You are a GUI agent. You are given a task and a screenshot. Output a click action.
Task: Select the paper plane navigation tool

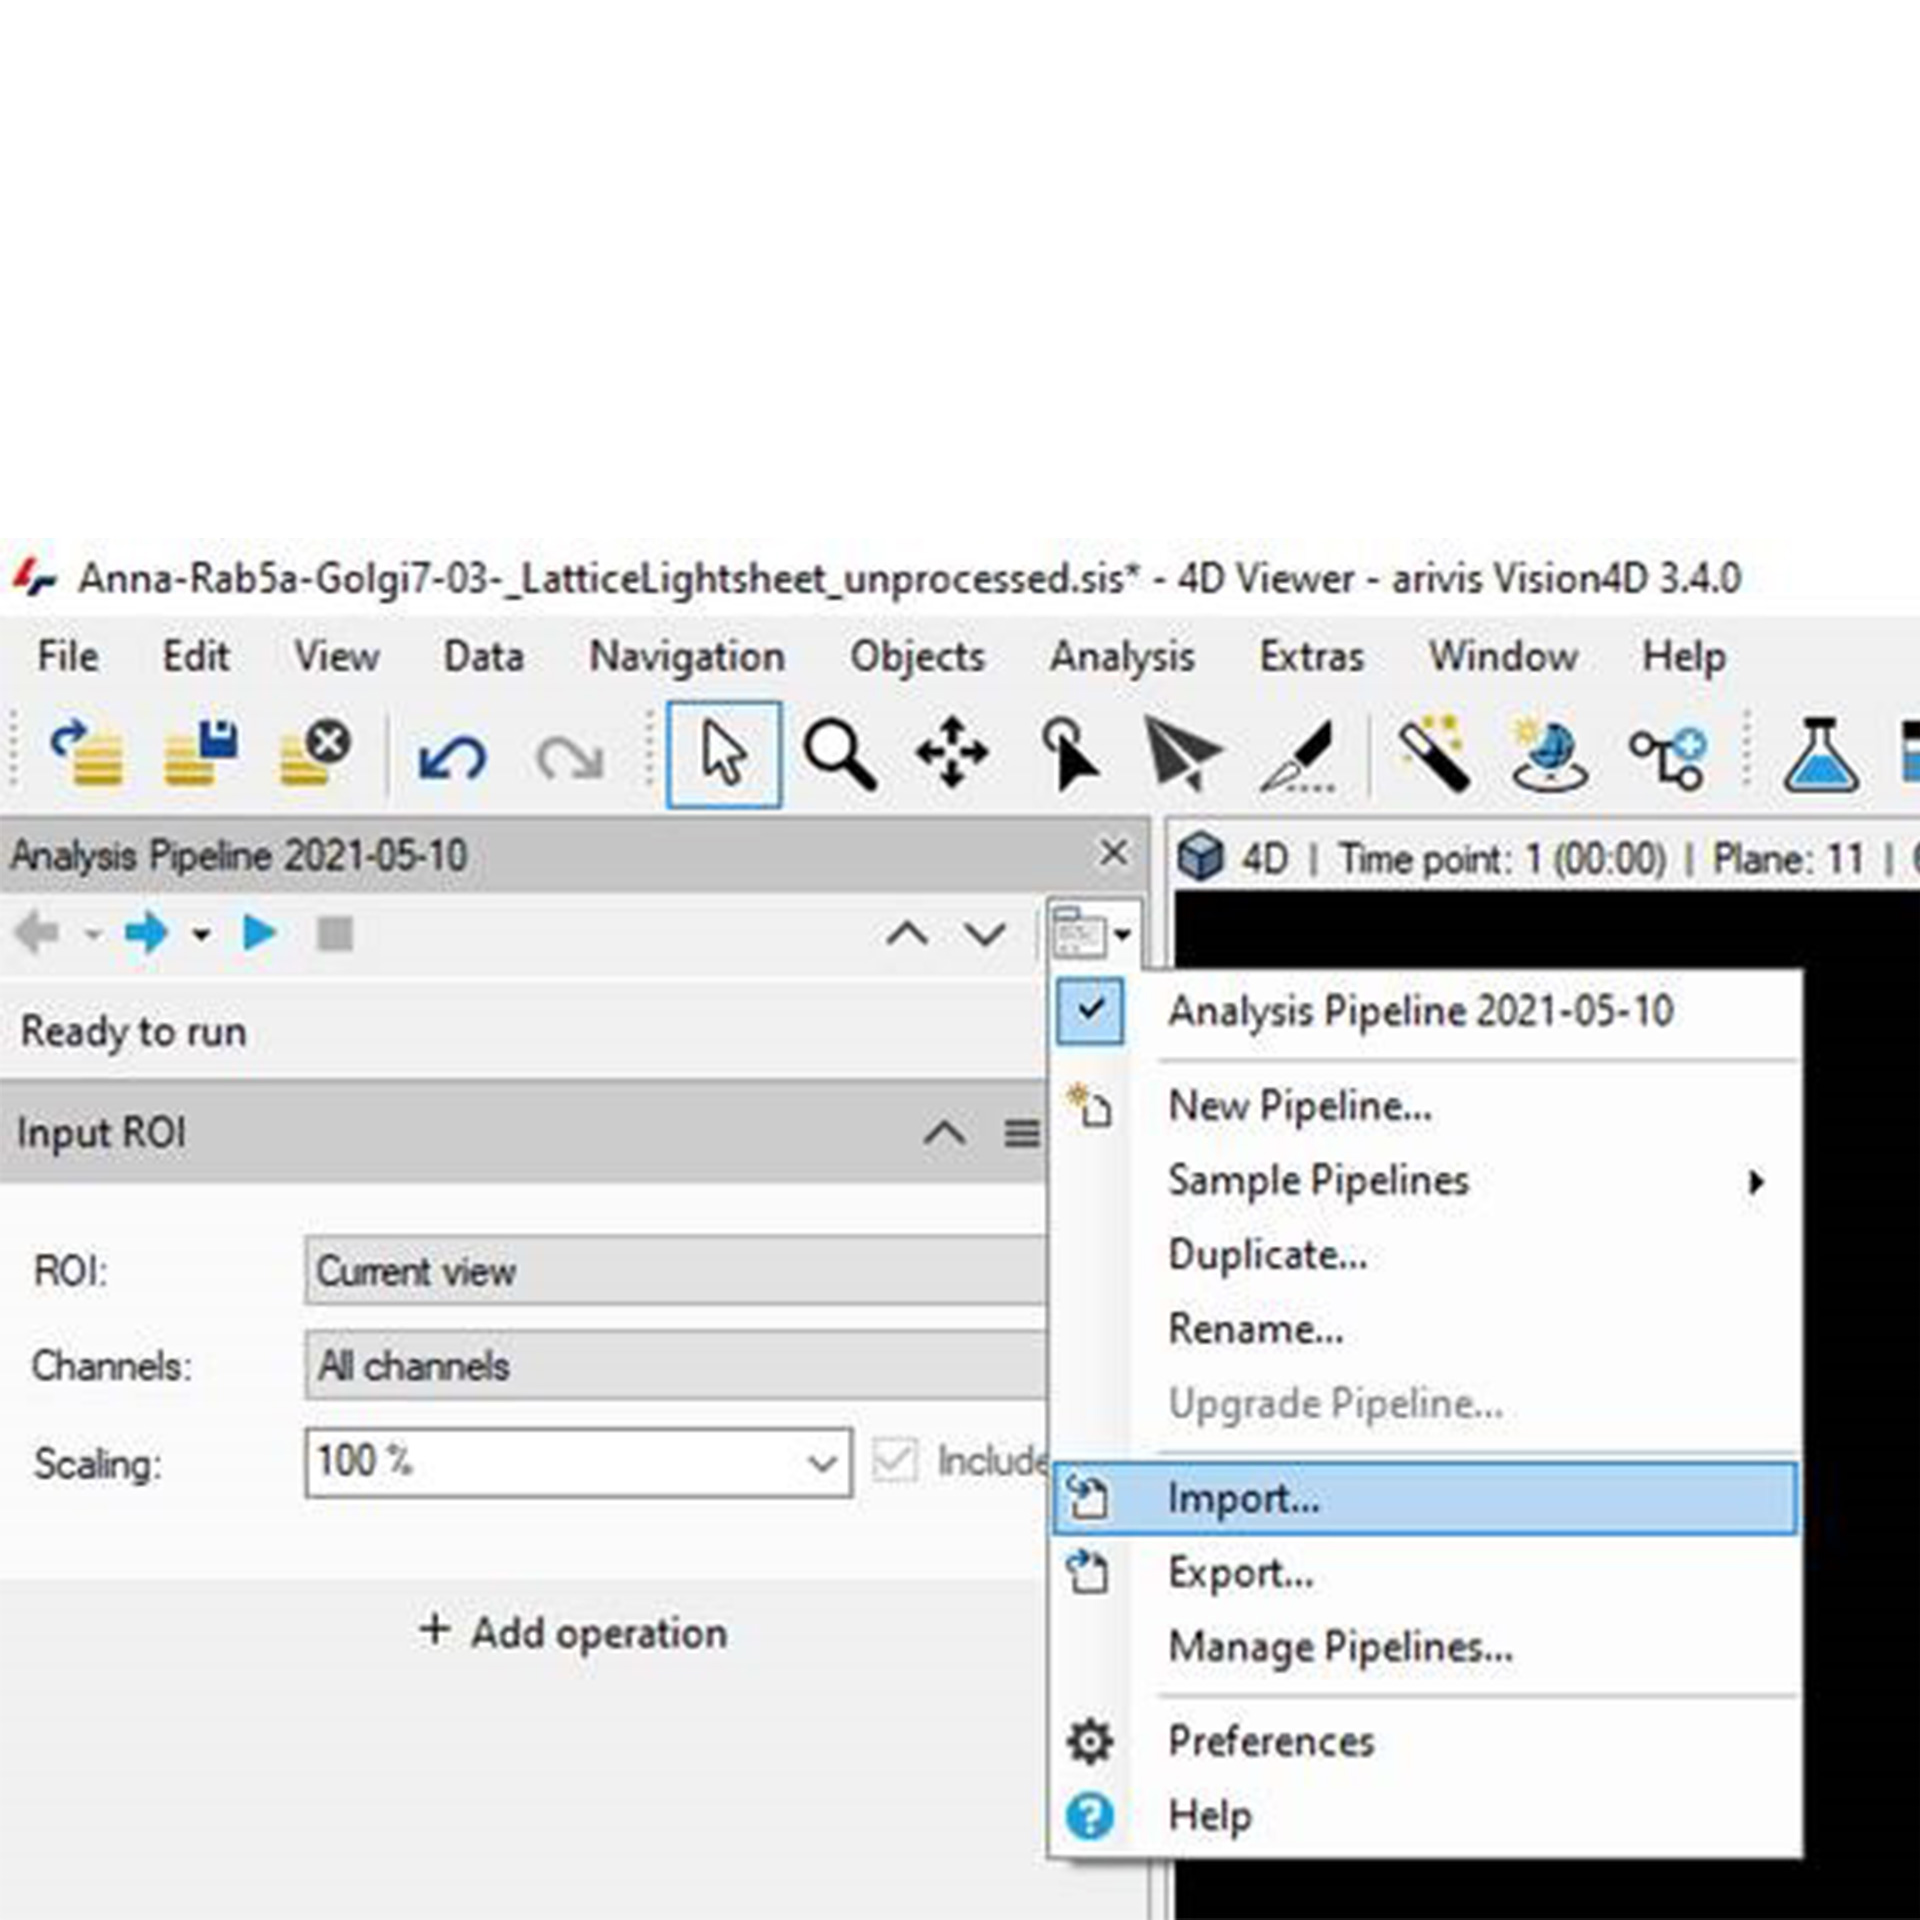[1183, 753]
